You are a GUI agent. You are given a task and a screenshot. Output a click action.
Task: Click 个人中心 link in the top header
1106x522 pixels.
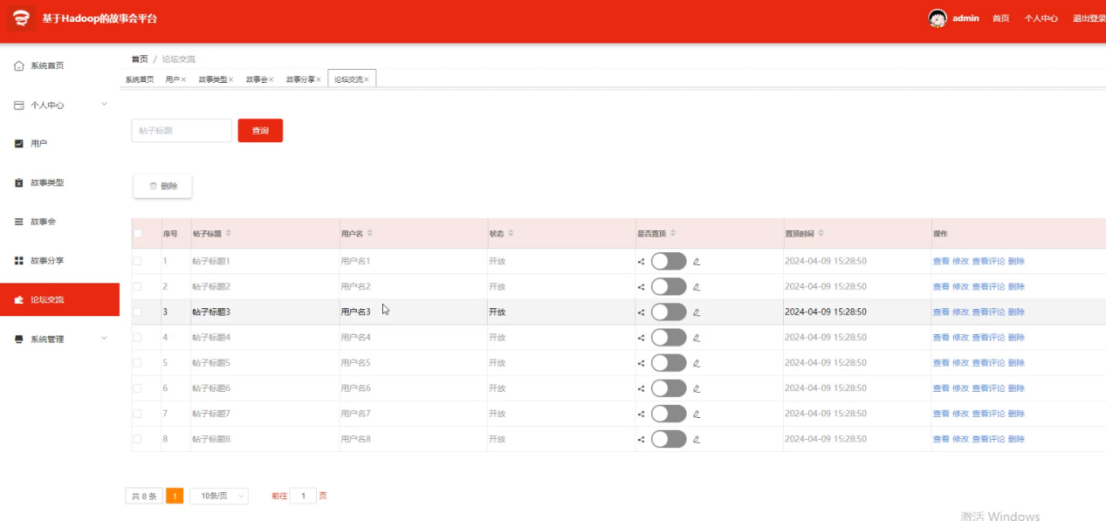(x=1041, y=19)
